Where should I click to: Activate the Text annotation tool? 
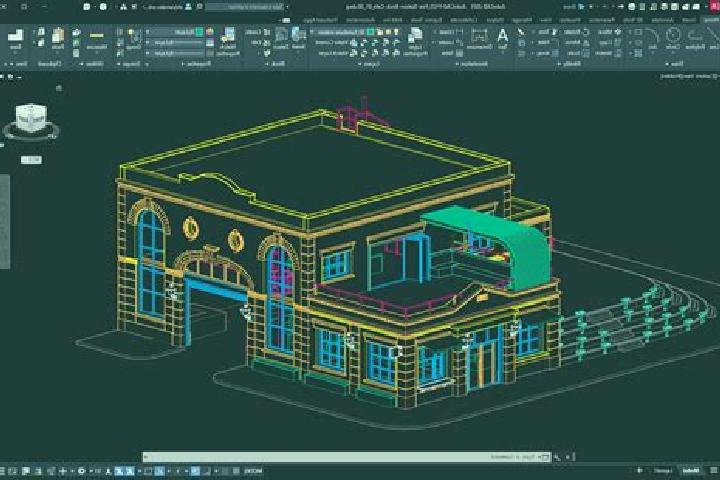[x=502, y=39]
